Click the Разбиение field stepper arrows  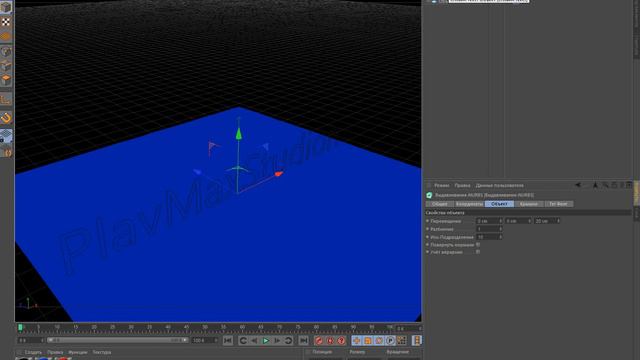501,229
